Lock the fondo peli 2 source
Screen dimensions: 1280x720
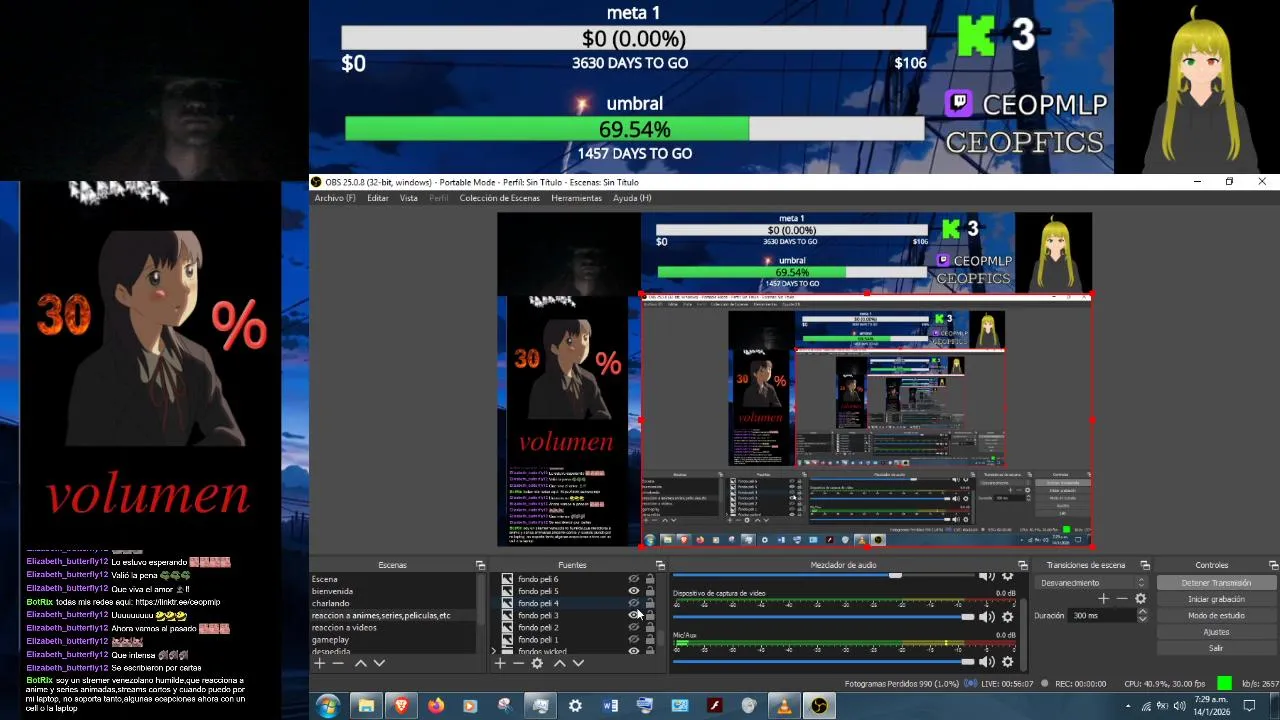click(650, 627)
